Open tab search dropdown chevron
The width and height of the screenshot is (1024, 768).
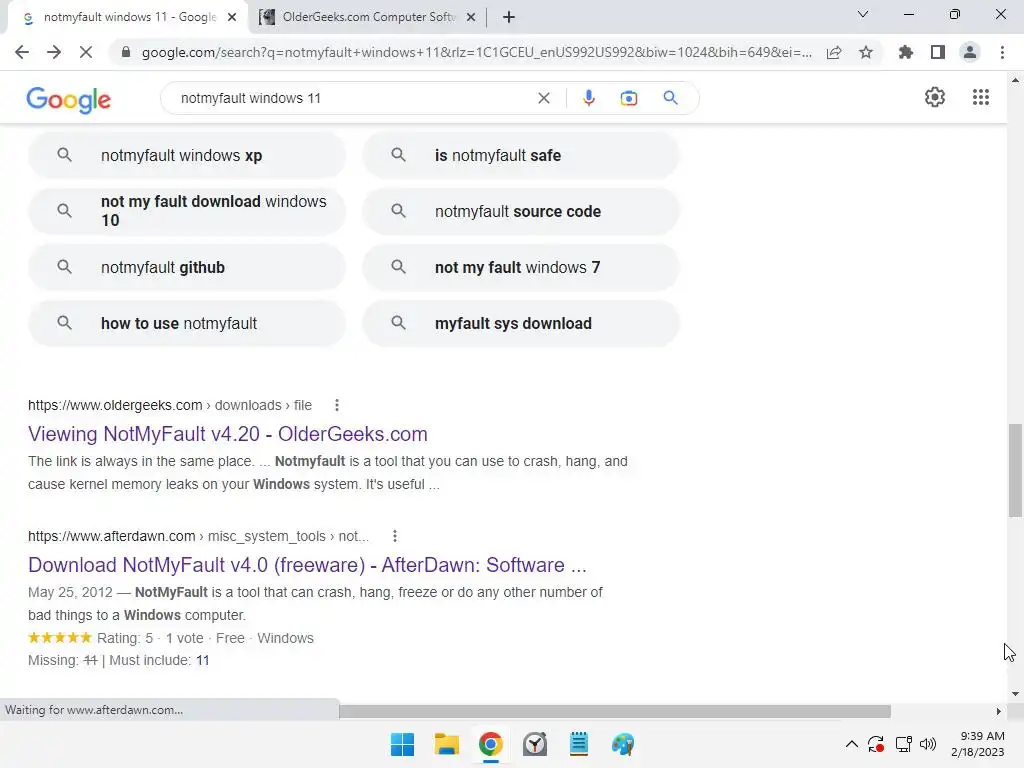(x=863, y=14)
